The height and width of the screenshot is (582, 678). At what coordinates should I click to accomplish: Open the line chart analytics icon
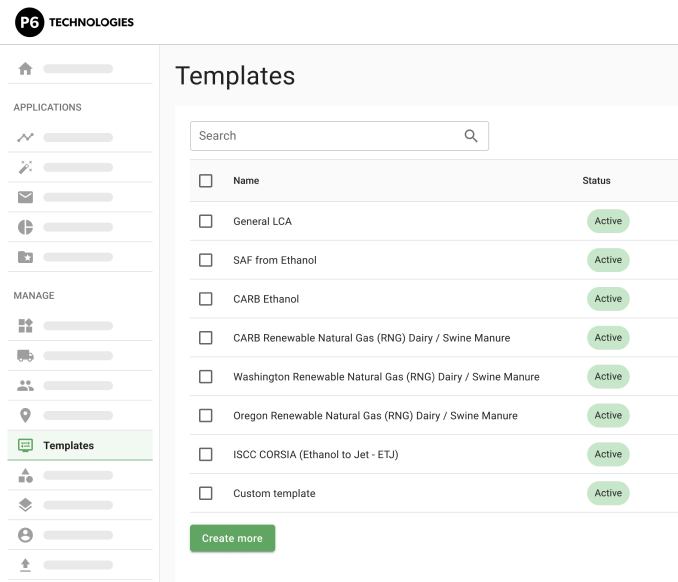pos(25,137)
